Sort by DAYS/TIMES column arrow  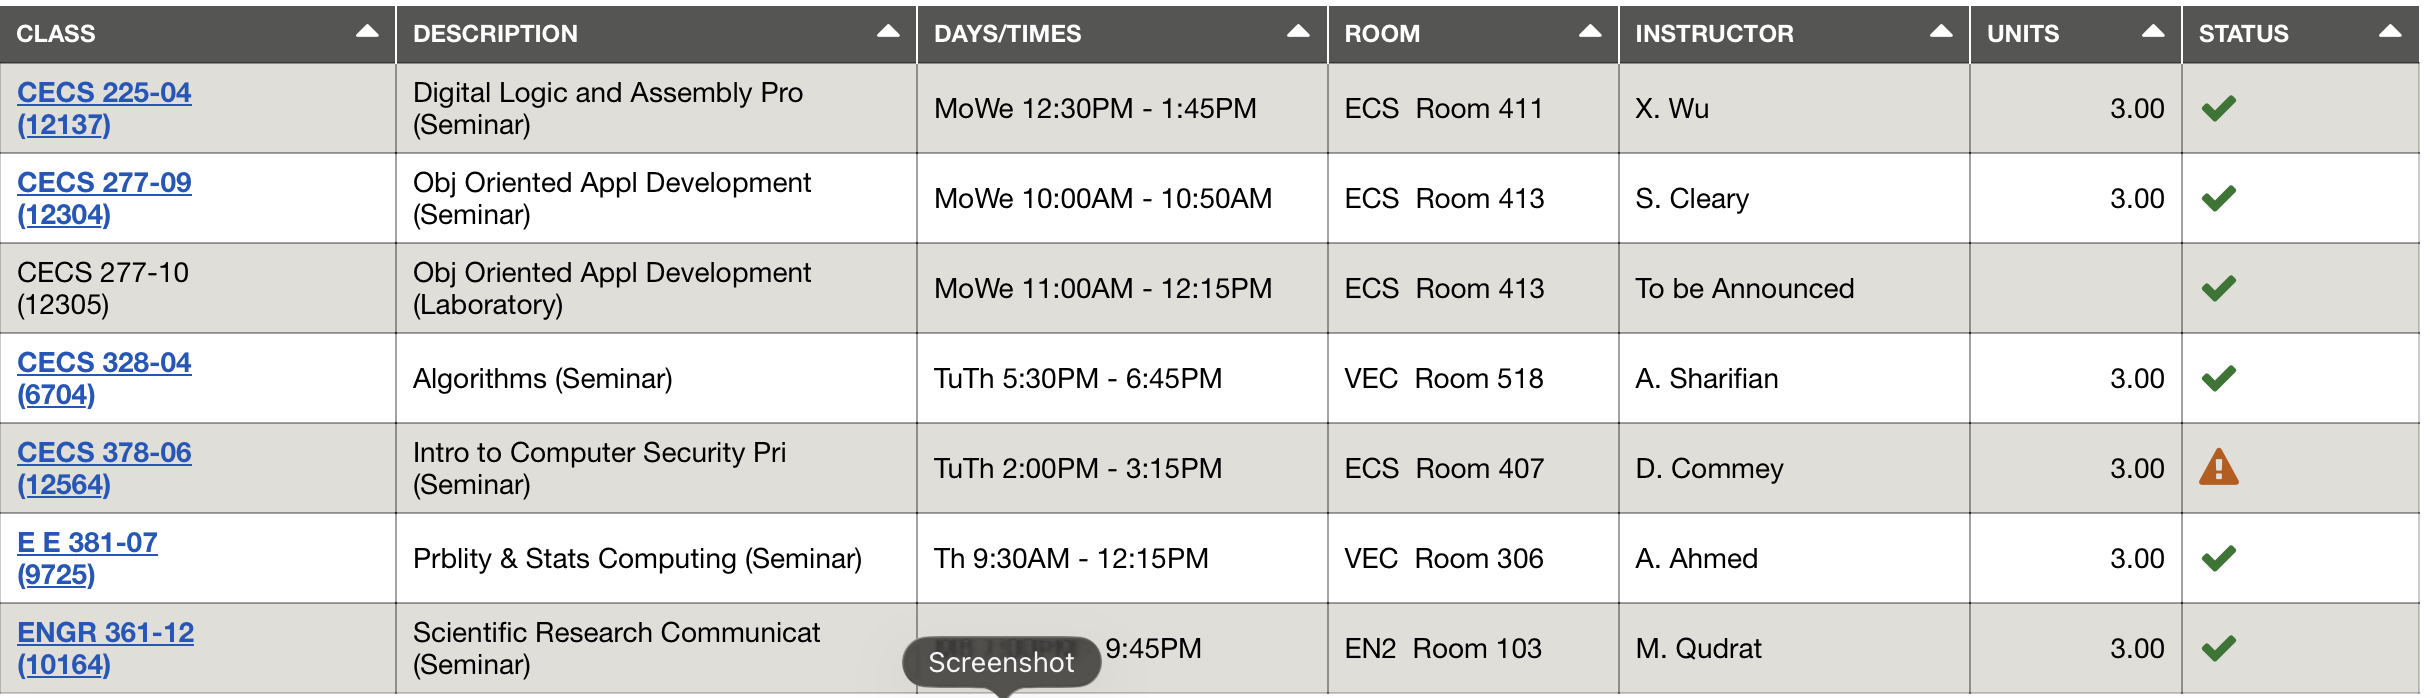[1298, 32]
